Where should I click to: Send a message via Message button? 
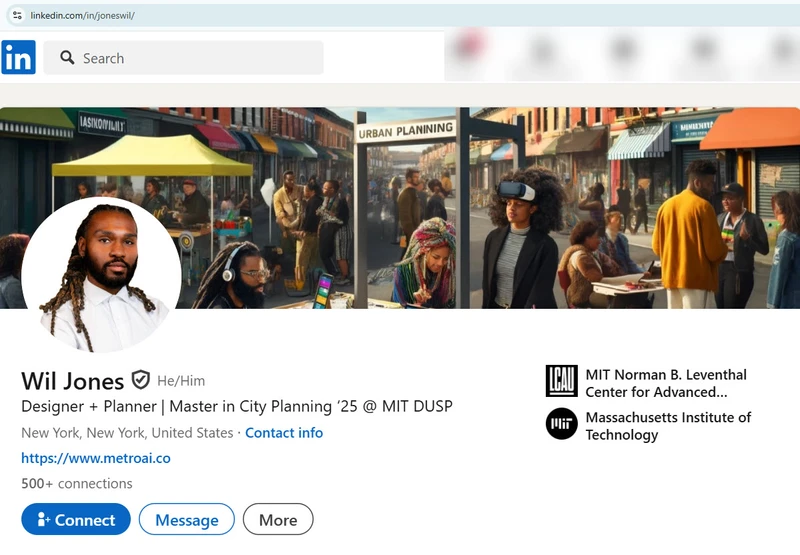point(186,520)
